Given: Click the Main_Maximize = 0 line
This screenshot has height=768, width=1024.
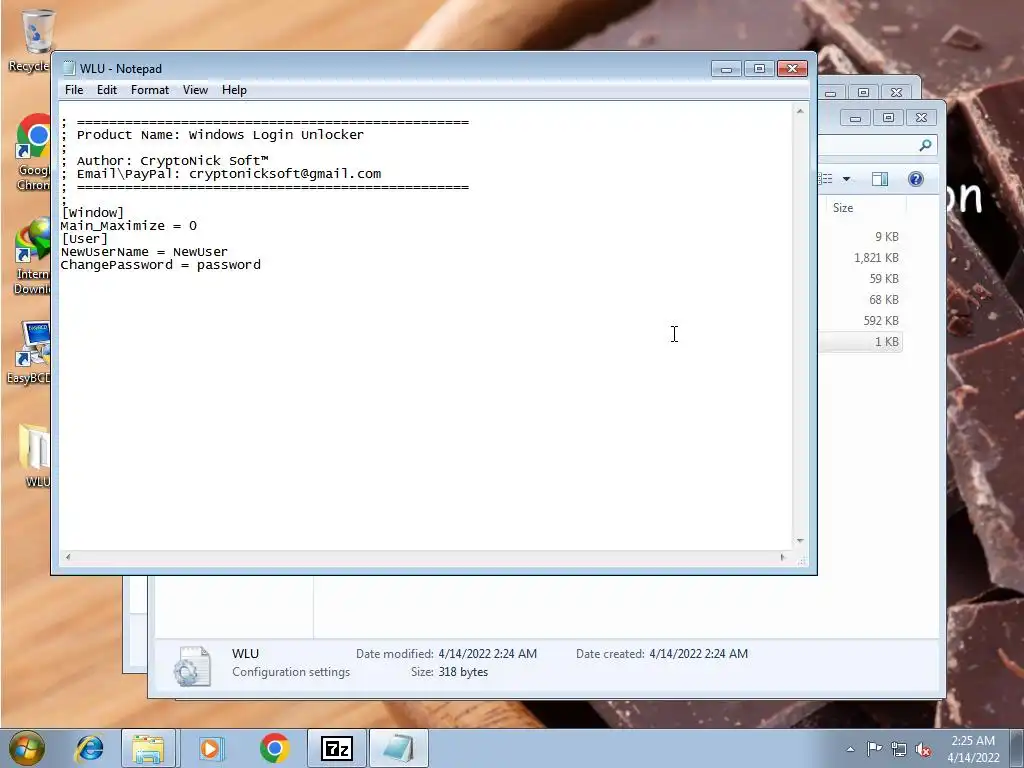Looking at the screenshot, I should click(129, 225).
